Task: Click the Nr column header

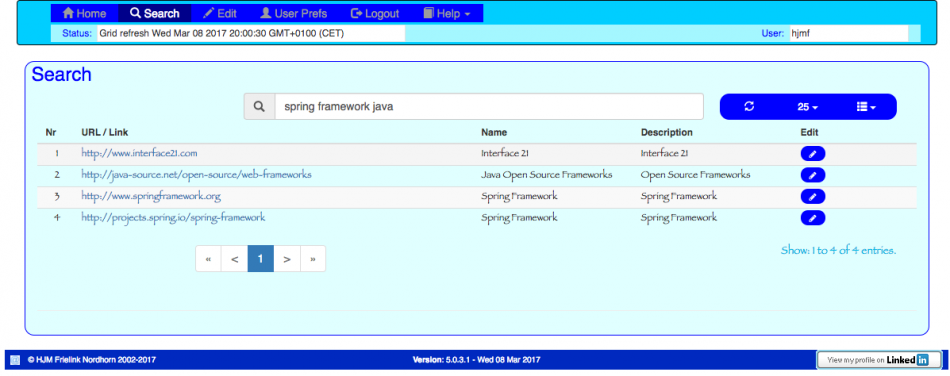Action: click(x=51, y=132)
